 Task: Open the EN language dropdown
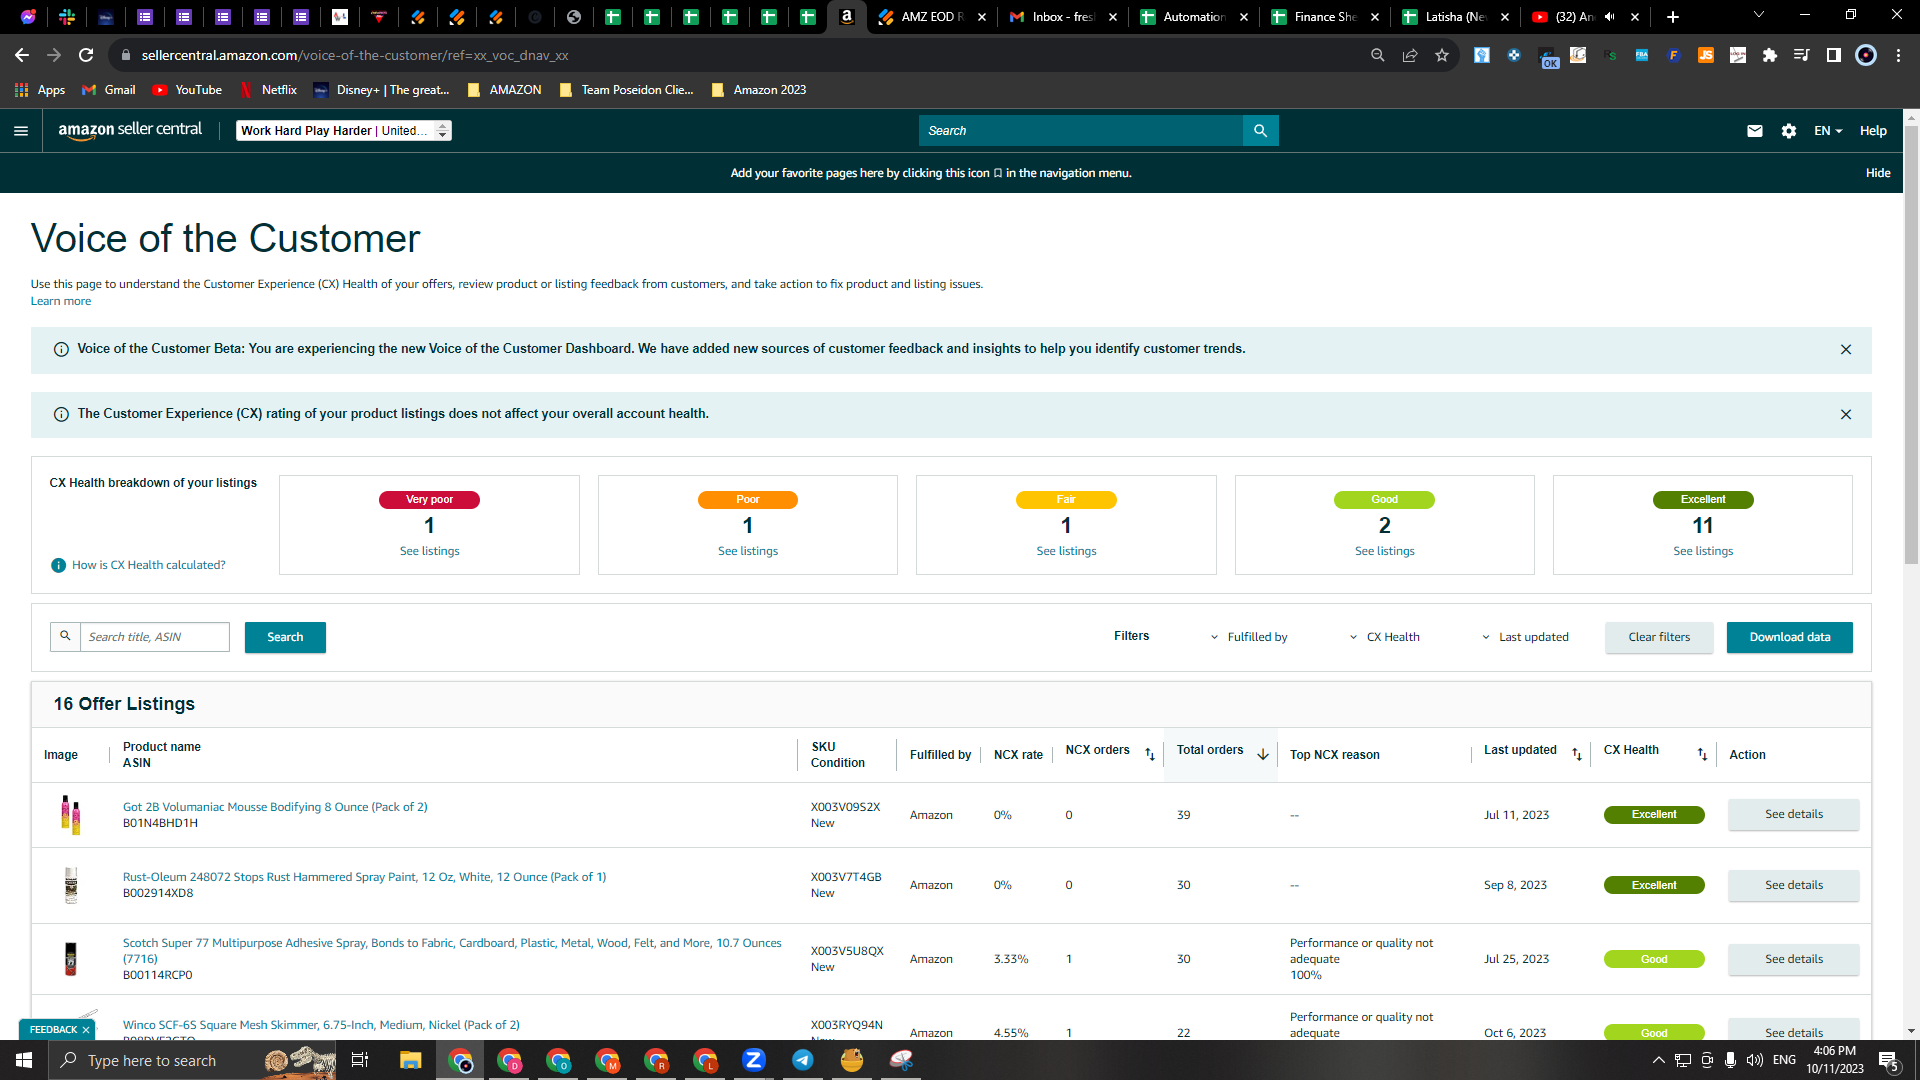(x=1828, y=131)
